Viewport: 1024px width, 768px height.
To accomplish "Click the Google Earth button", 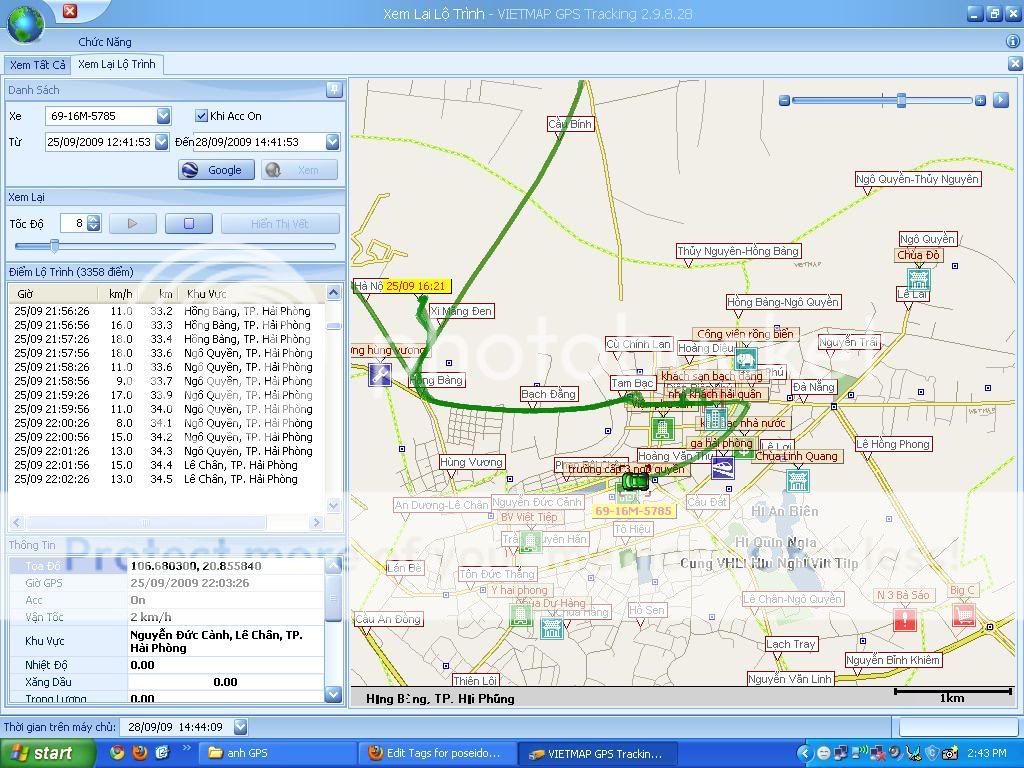I will [x=216, y=170].
